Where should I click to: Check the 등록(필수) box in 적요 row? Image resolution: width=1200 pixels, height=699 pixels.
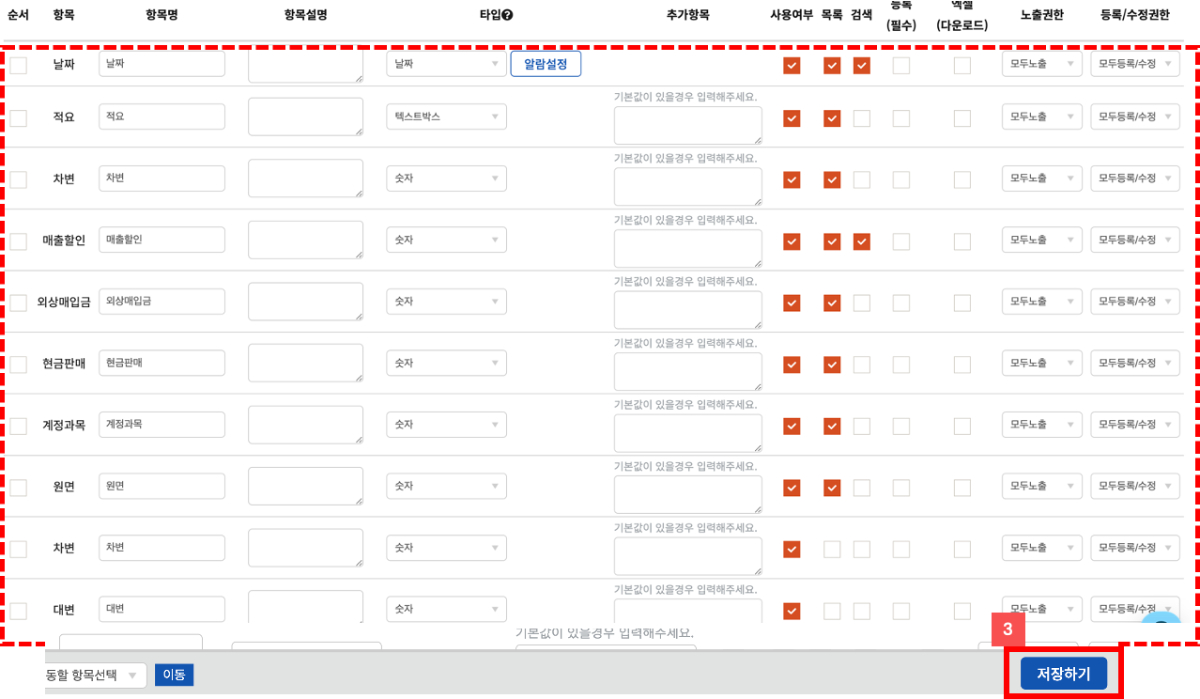click(901, 118)
